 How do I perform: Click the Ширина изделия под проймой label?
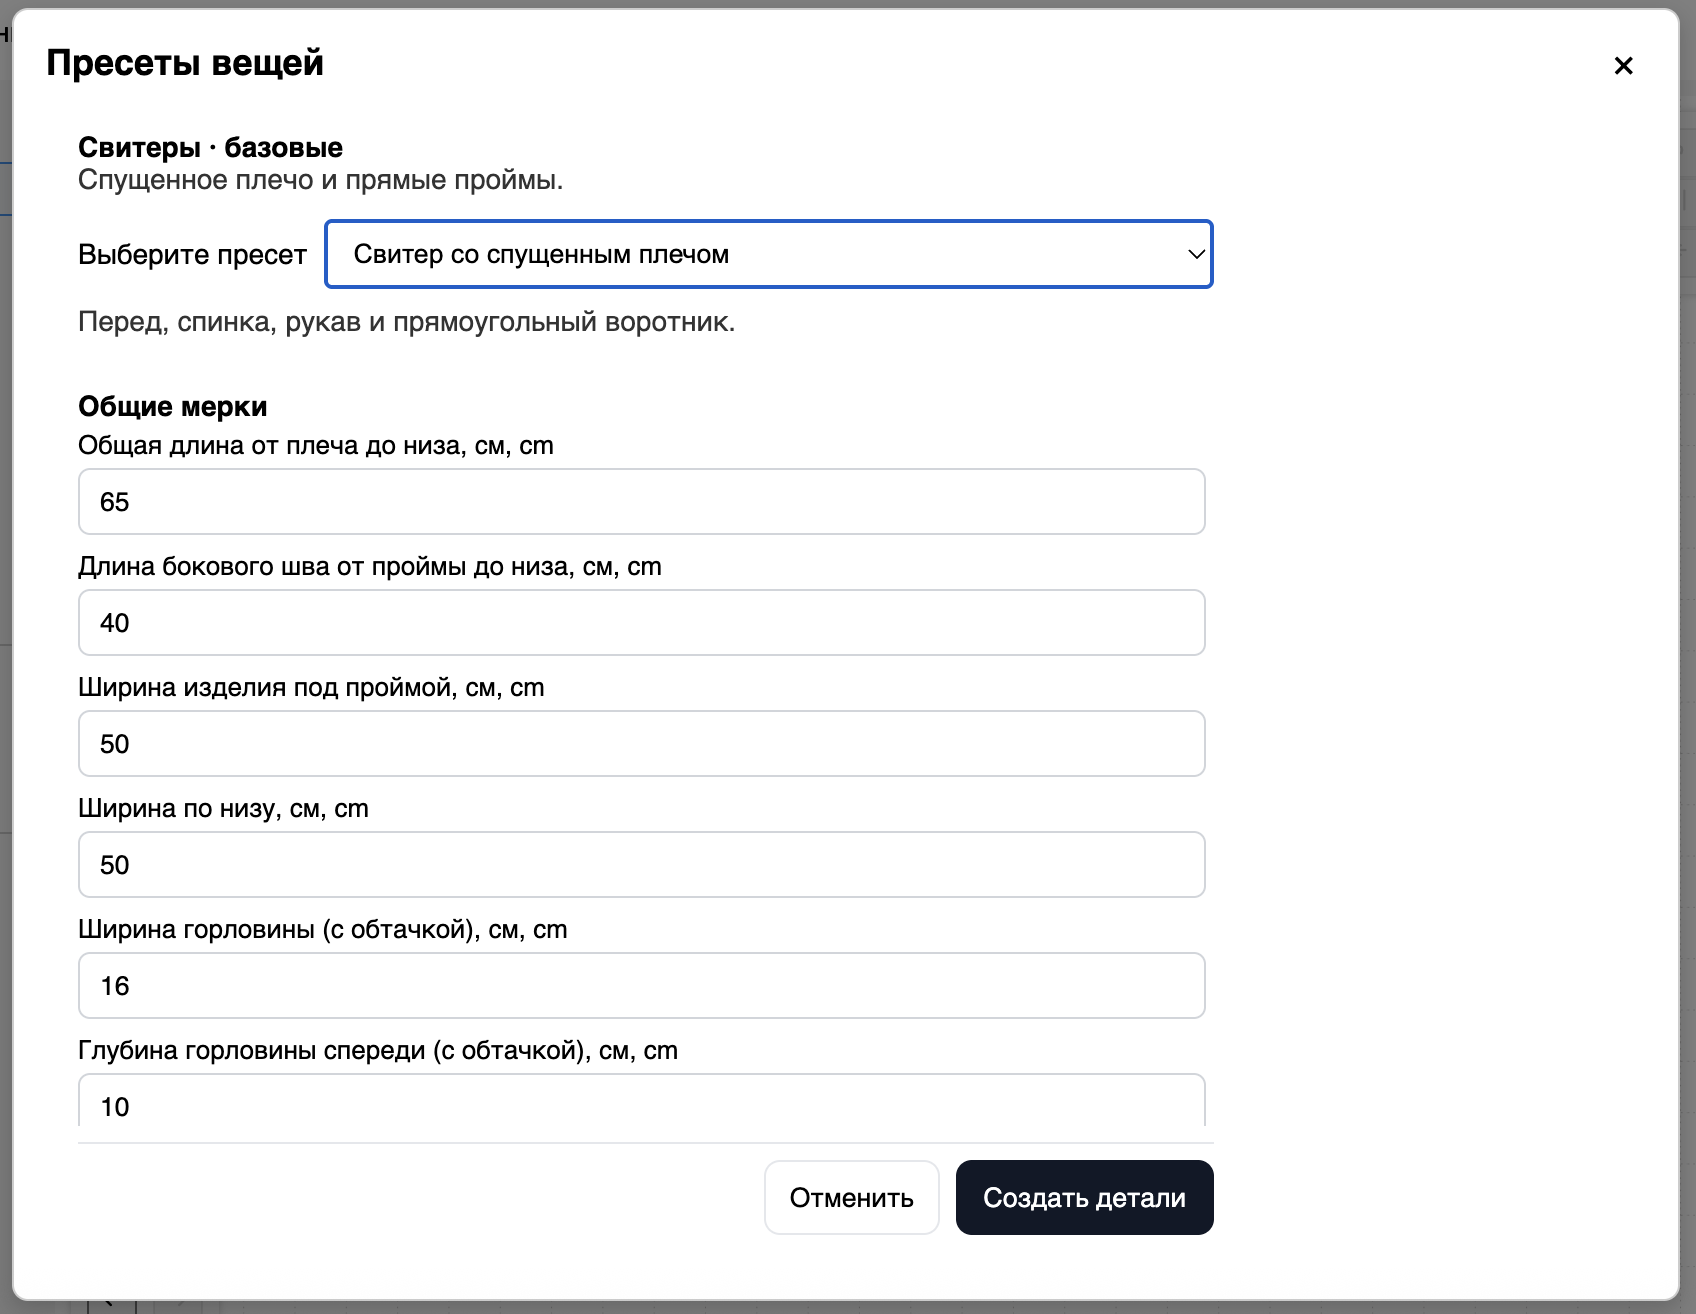pyautogui.click(x=310, y=688)
